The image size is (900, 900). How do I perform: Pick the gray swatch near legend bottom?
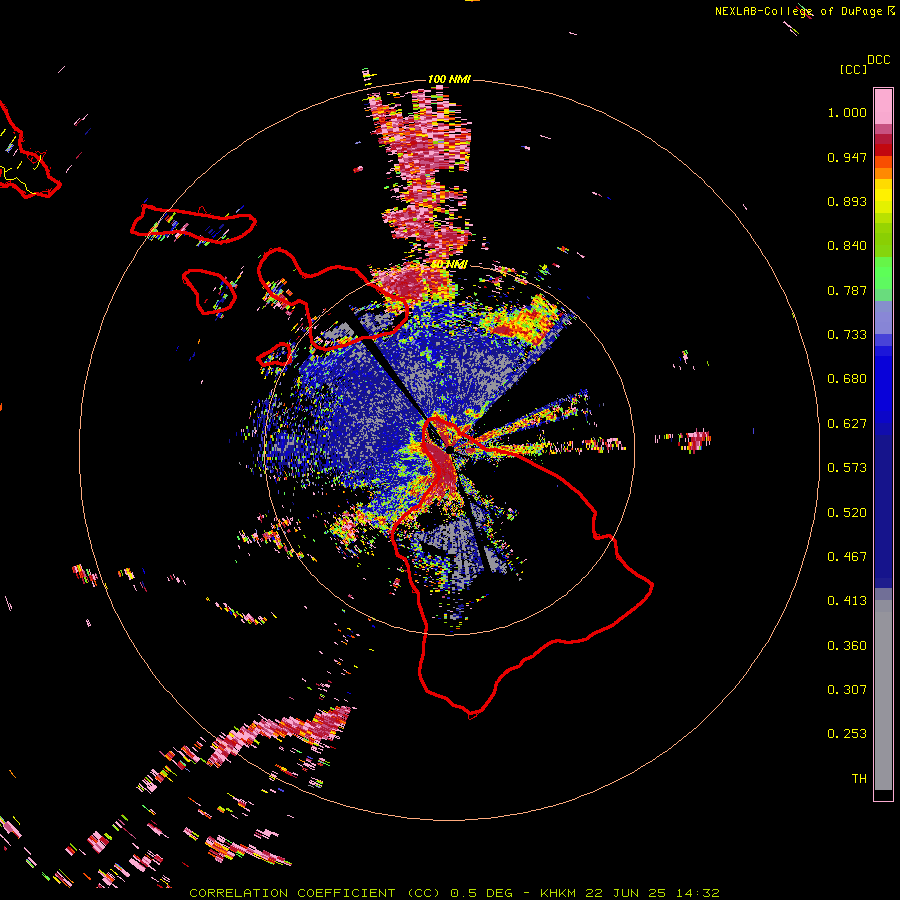[883, 700]
